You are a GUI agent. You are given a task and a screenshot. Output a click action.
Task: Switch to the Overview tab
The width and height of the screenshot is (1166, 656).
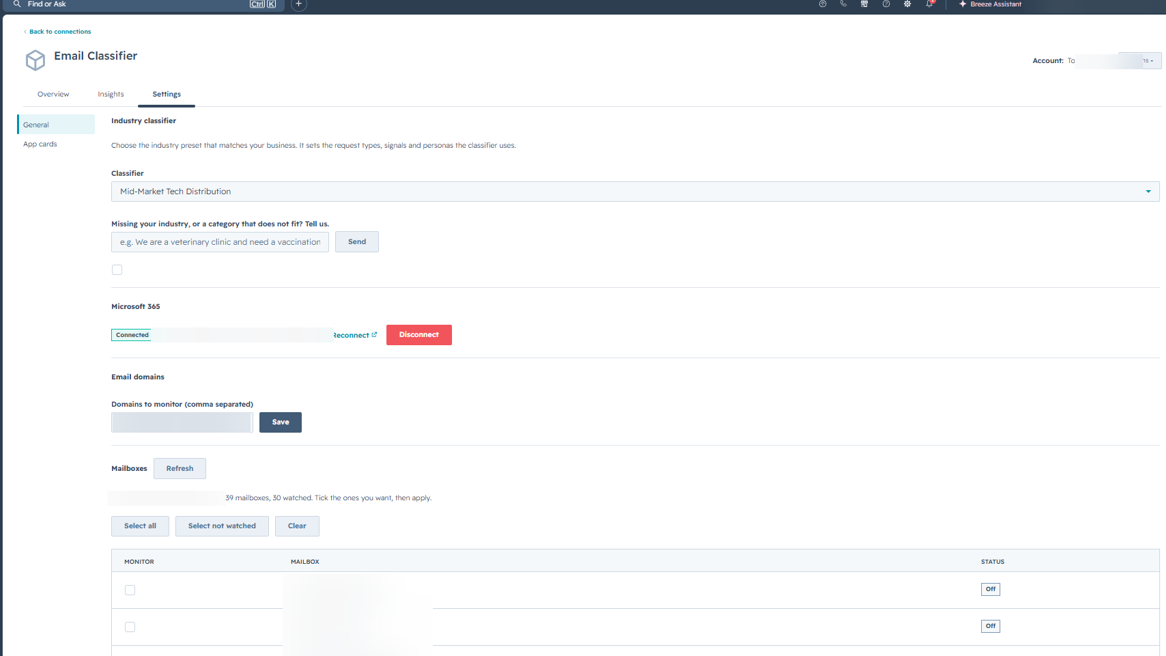pos(53,94)
